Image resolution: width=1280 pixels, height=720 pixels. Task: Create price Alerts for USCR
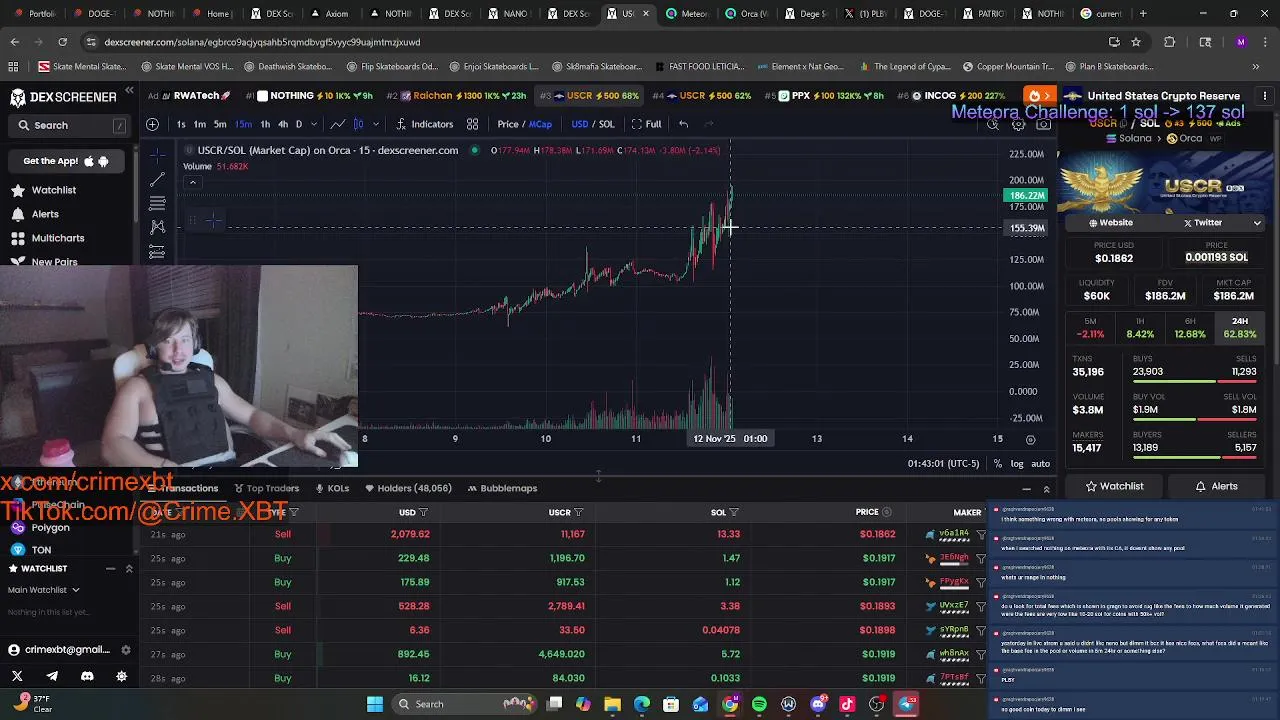tap(1217, 486)
